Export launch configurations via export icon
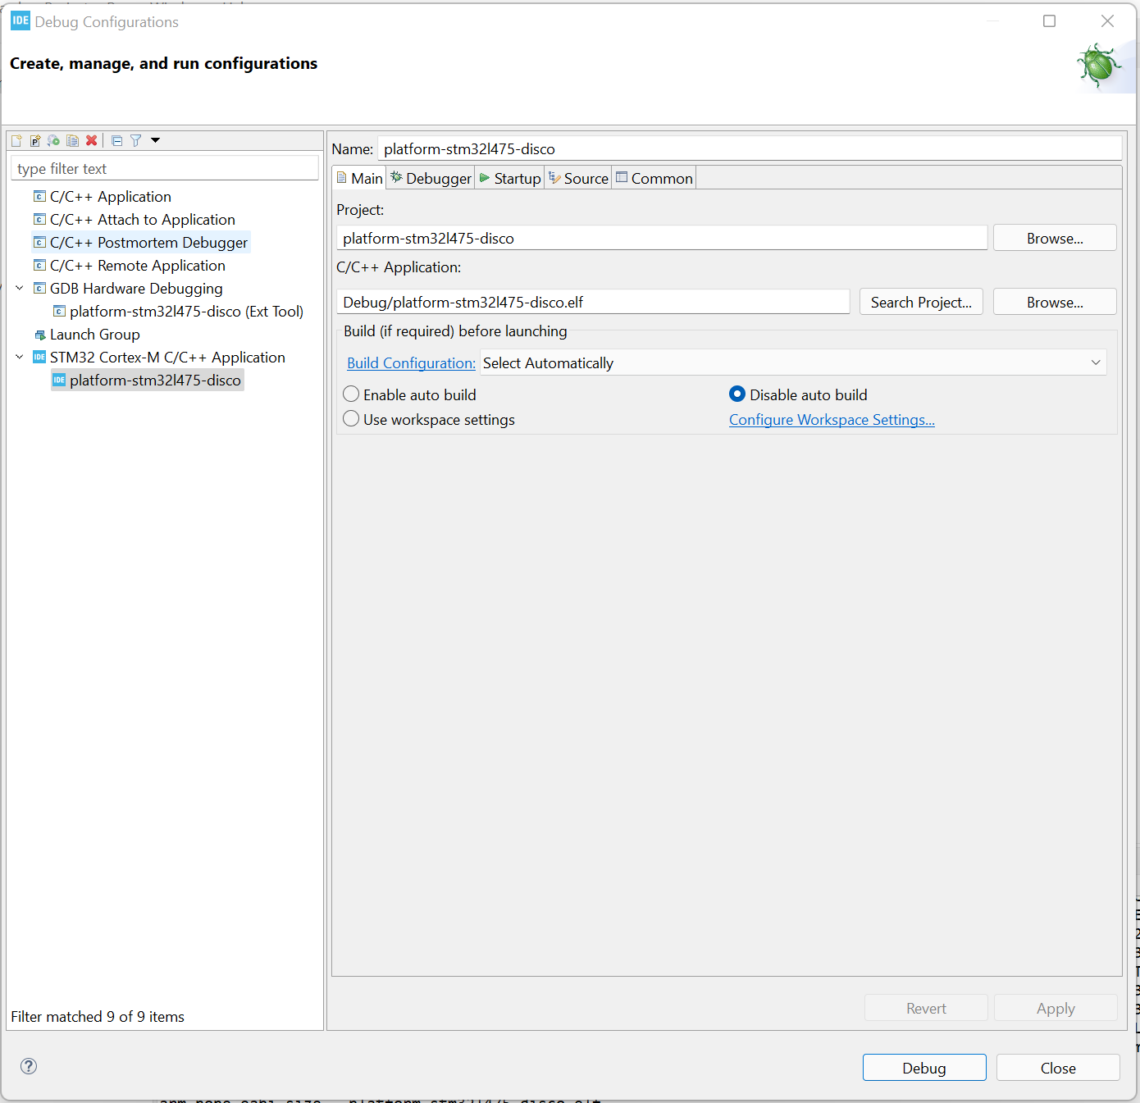Viewport: 1140px width, 1103px height. [53, 140]
